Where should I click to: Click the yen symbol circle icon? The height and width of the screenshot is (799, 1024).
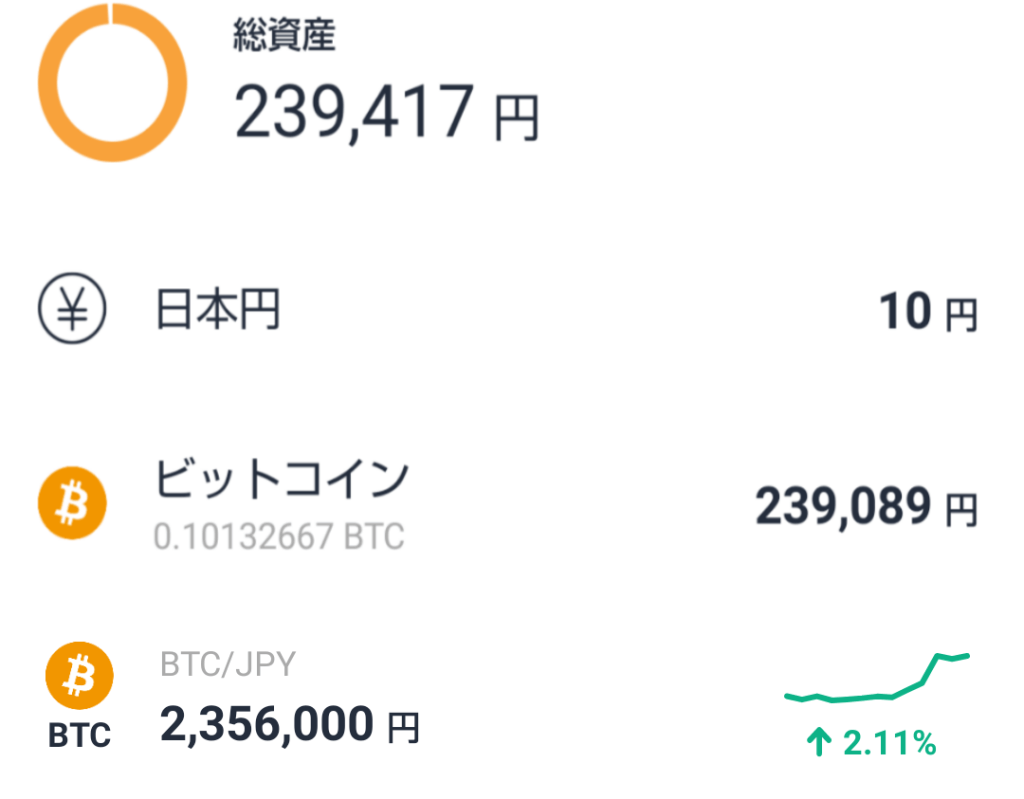tap(71, 311)
